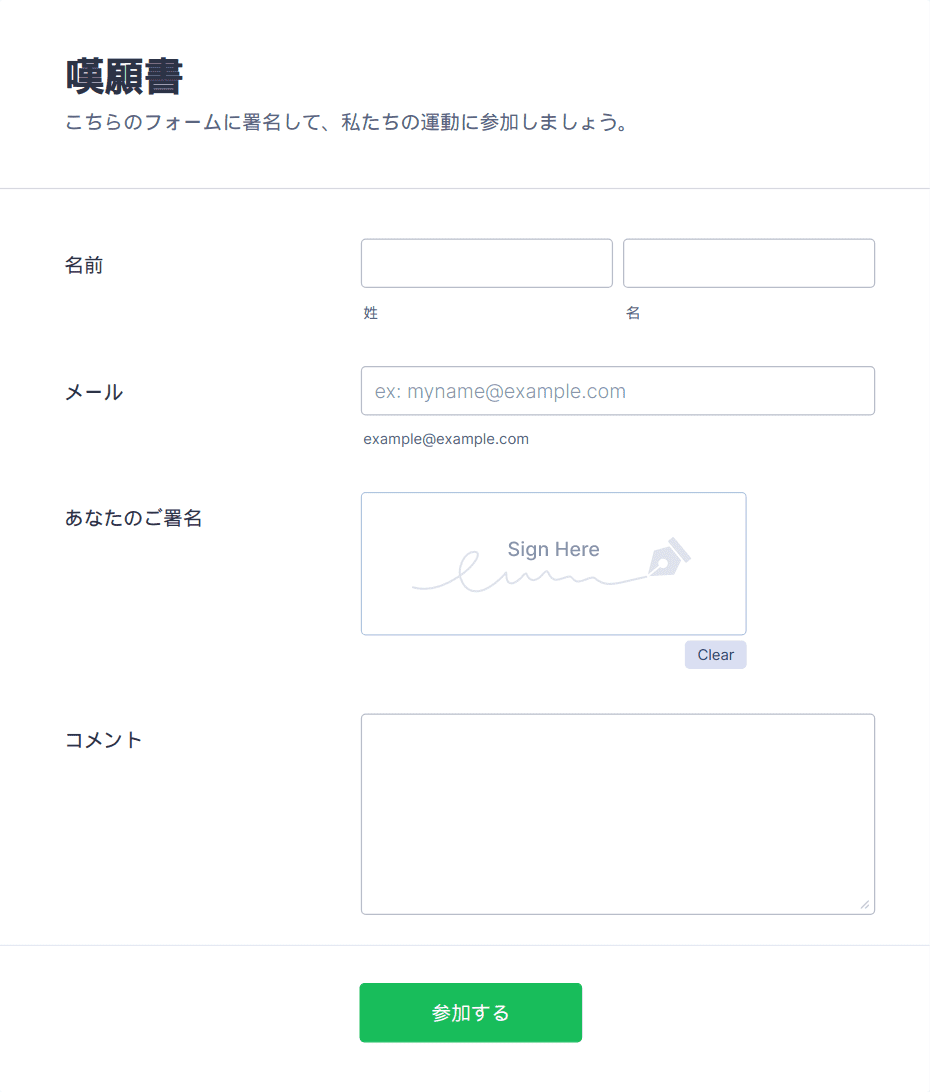The width and height of the screenshot is (930, 1092).
Task: Clear the signature with the Clear button
Action: point(715,655)
